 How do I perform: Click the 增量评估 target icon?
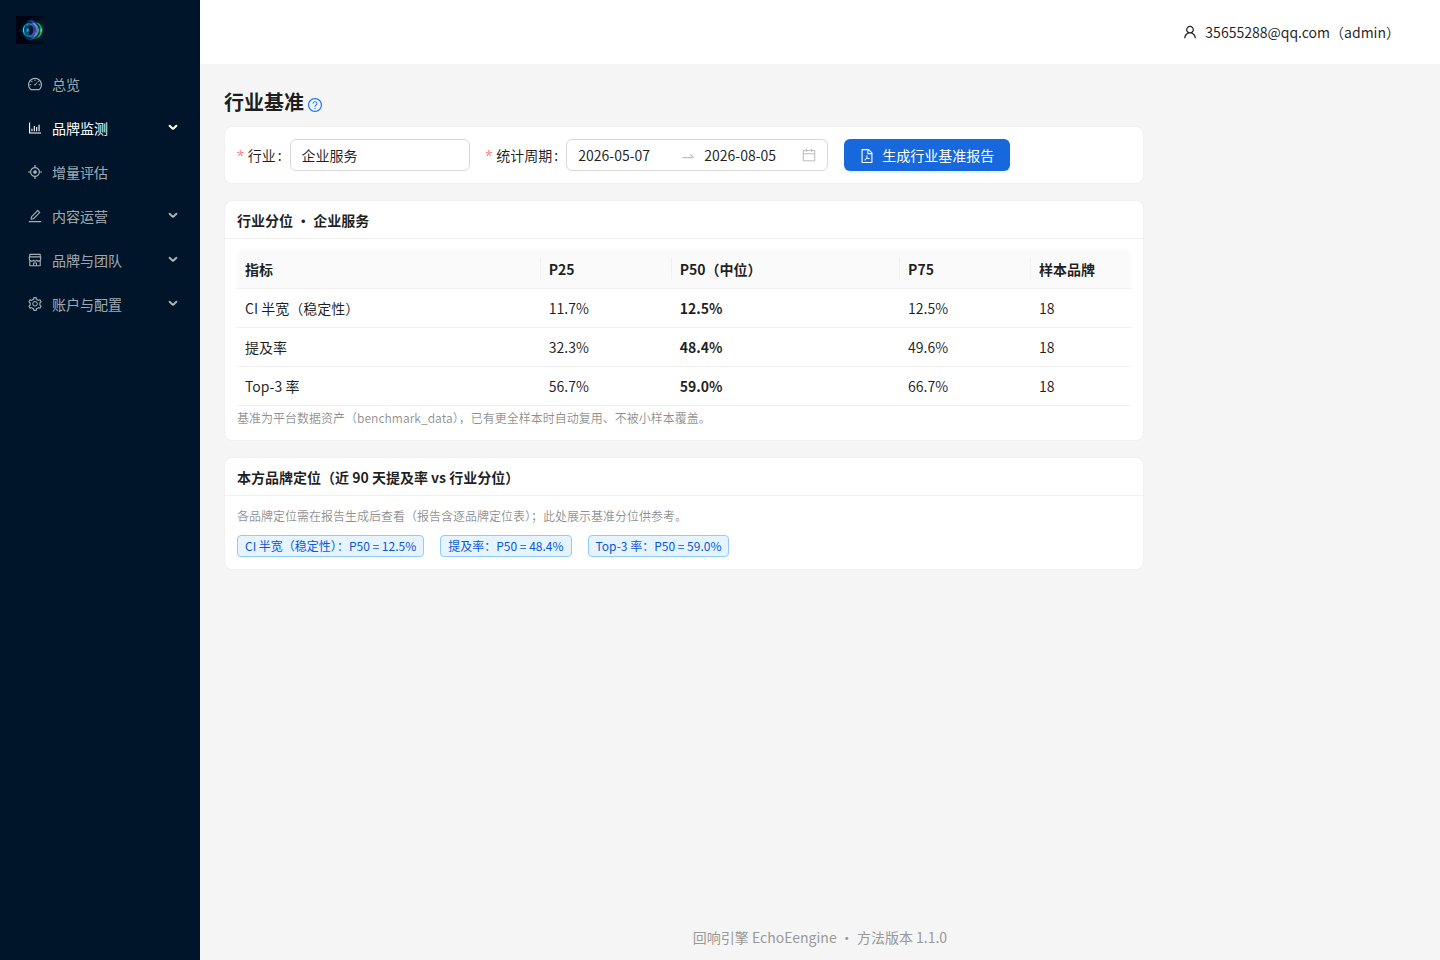coord(35,173)
